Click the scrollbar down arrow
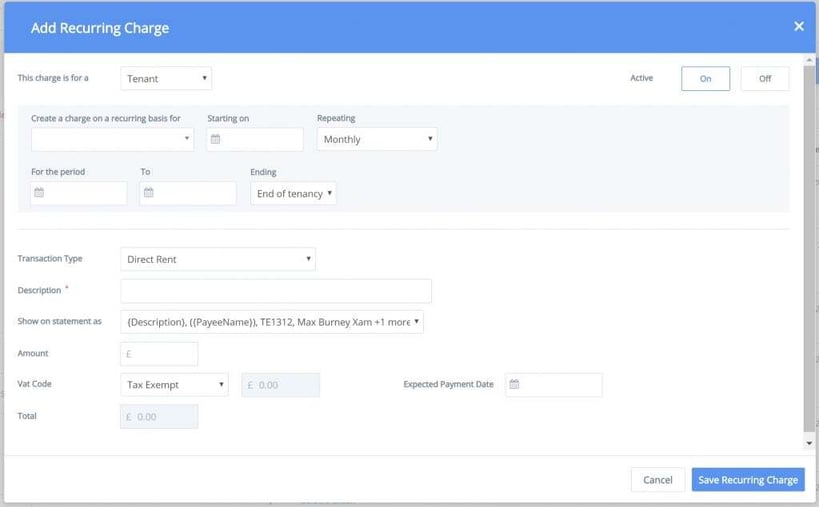The width and height of the screenshot is (819, 507). tap(809, 443)
